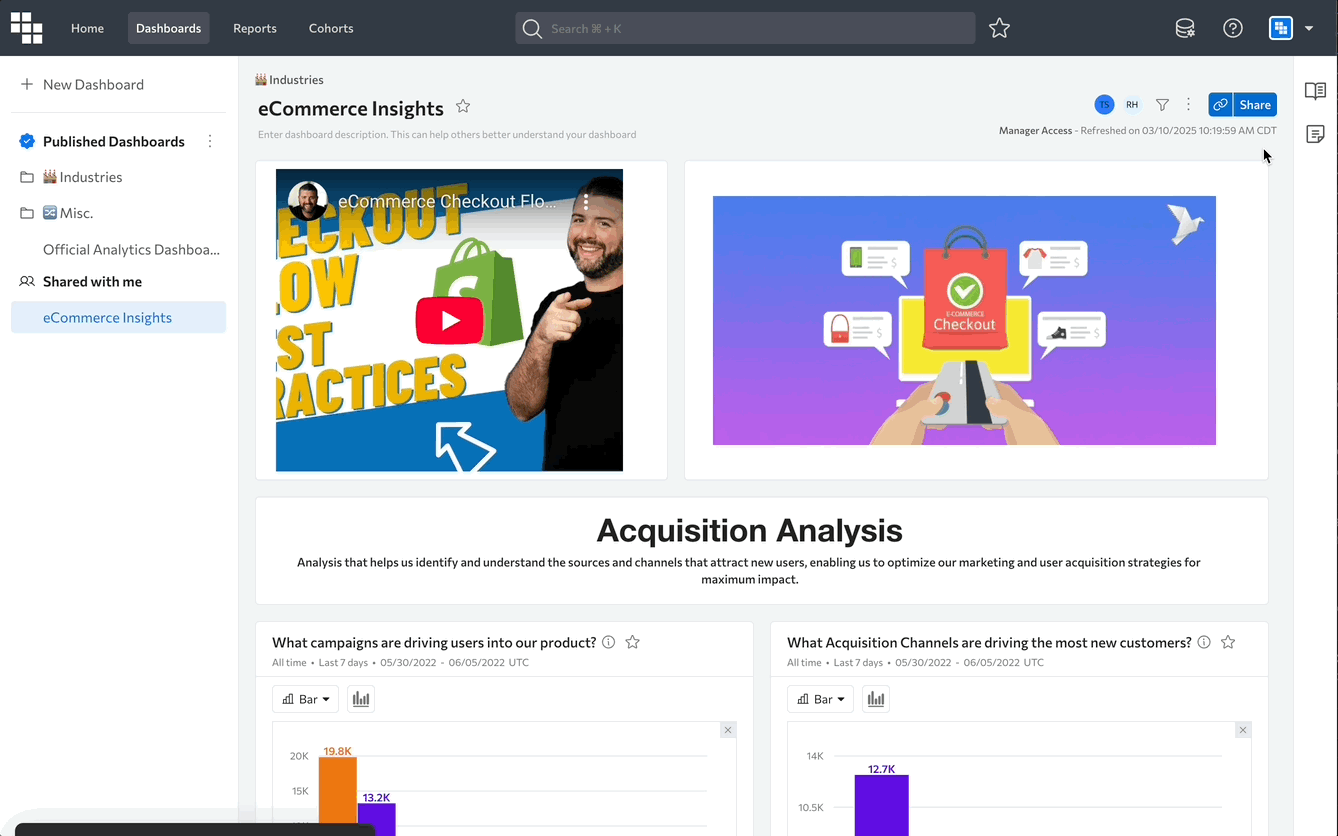Favorite the eCommerce Insights dashboard star

[x=463, y=107]
